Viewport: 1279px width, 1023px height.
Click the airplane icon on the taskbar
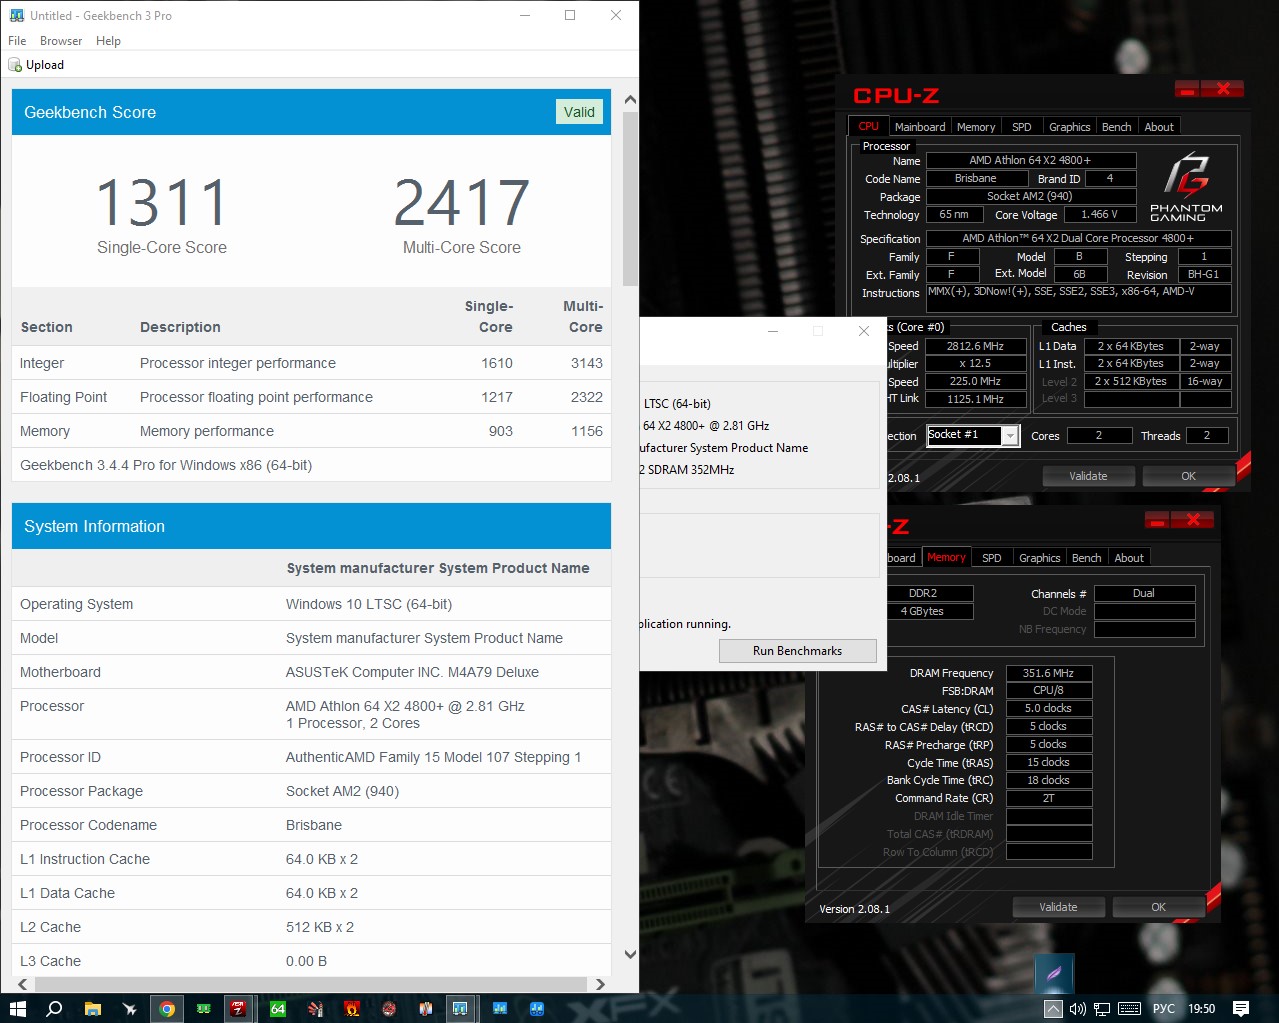129,1008
